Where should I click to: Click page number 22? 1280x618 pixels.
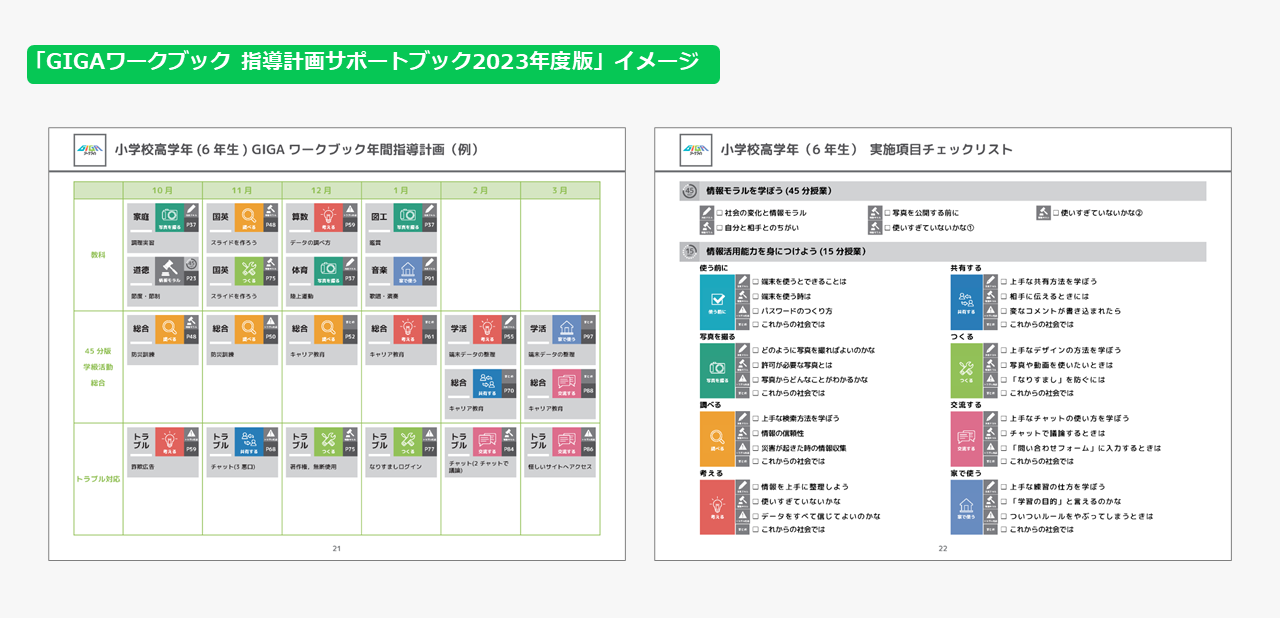pos(943,548)
